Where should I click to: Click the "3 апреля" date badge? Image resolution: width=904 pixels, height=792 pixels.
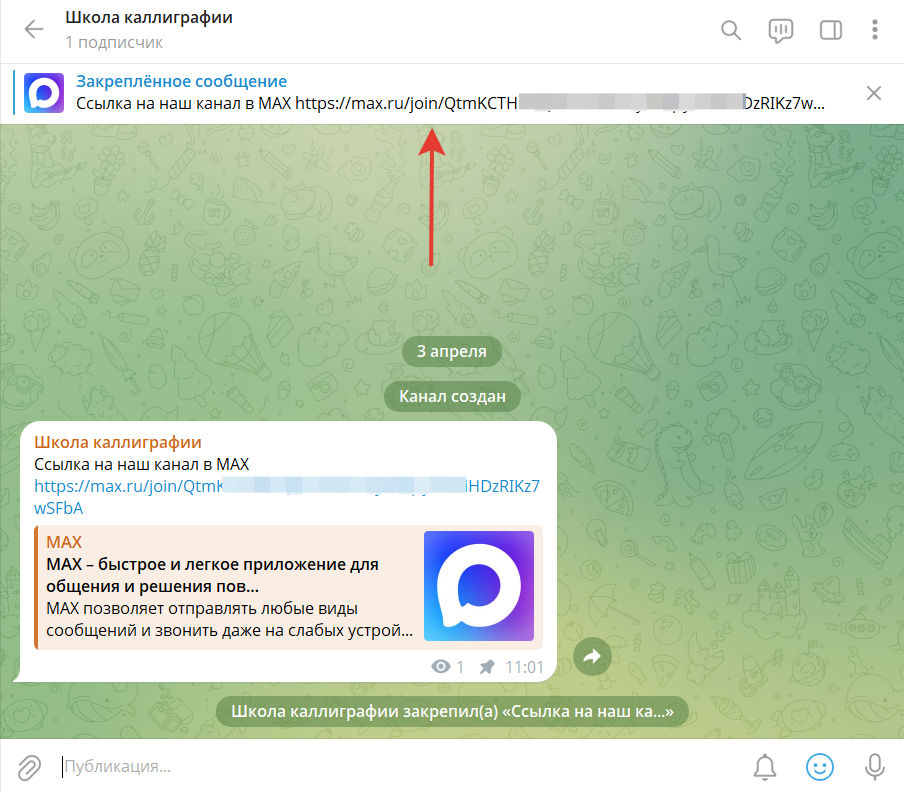pos(451,351)
